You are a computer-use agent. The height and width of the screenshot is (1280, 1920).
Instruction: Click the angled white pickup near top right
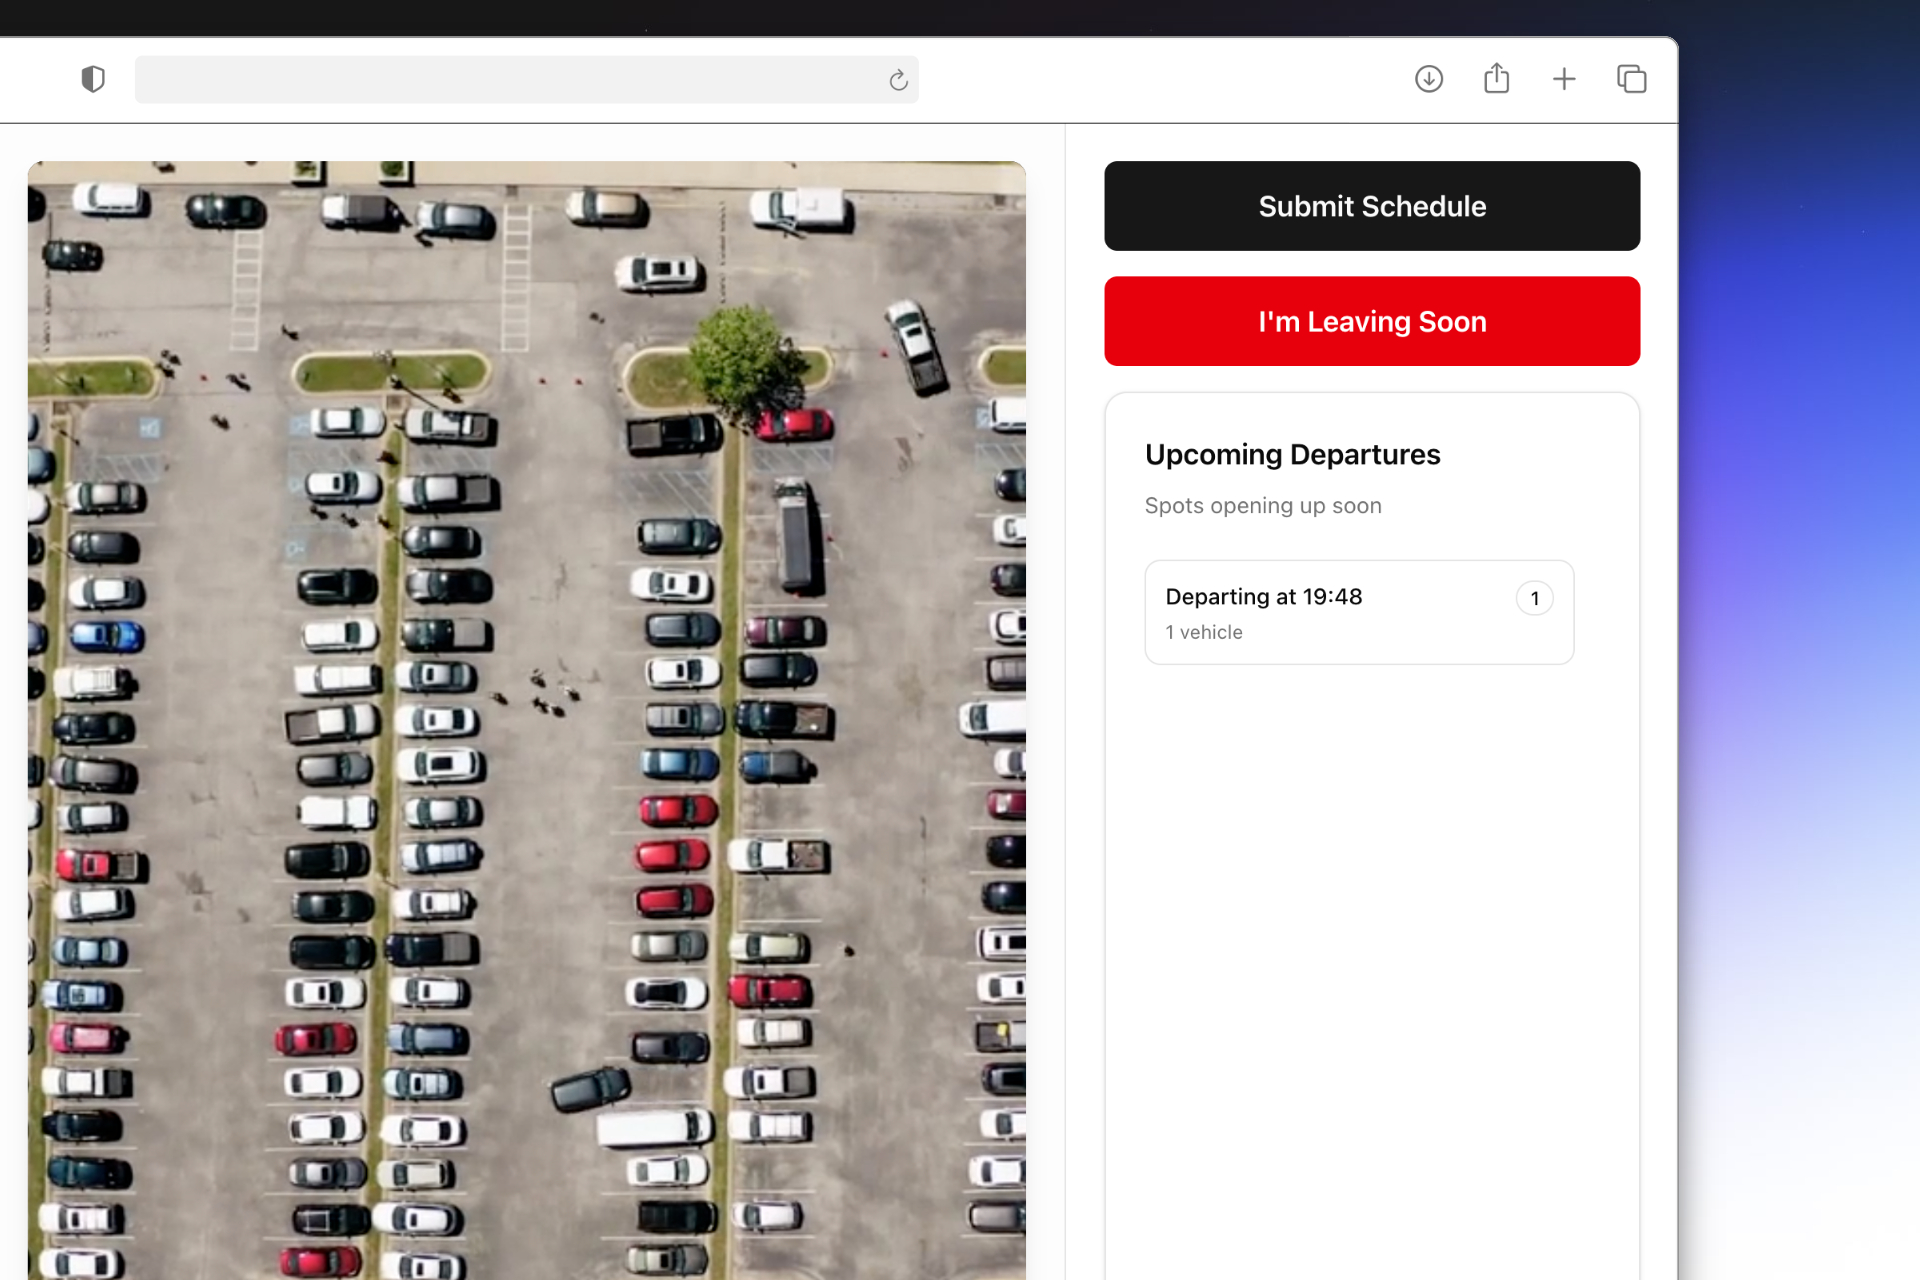click(917, 346)
